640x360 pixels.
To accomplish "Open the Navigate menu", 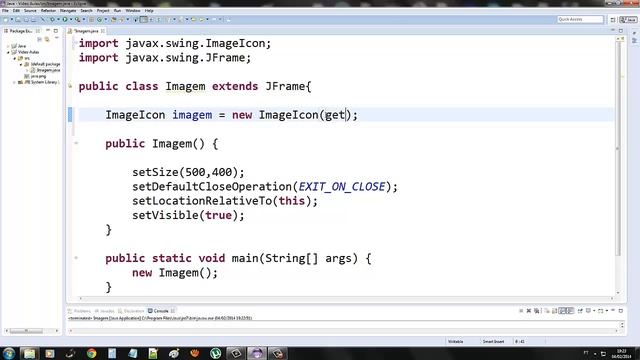I will coord(68,11).
